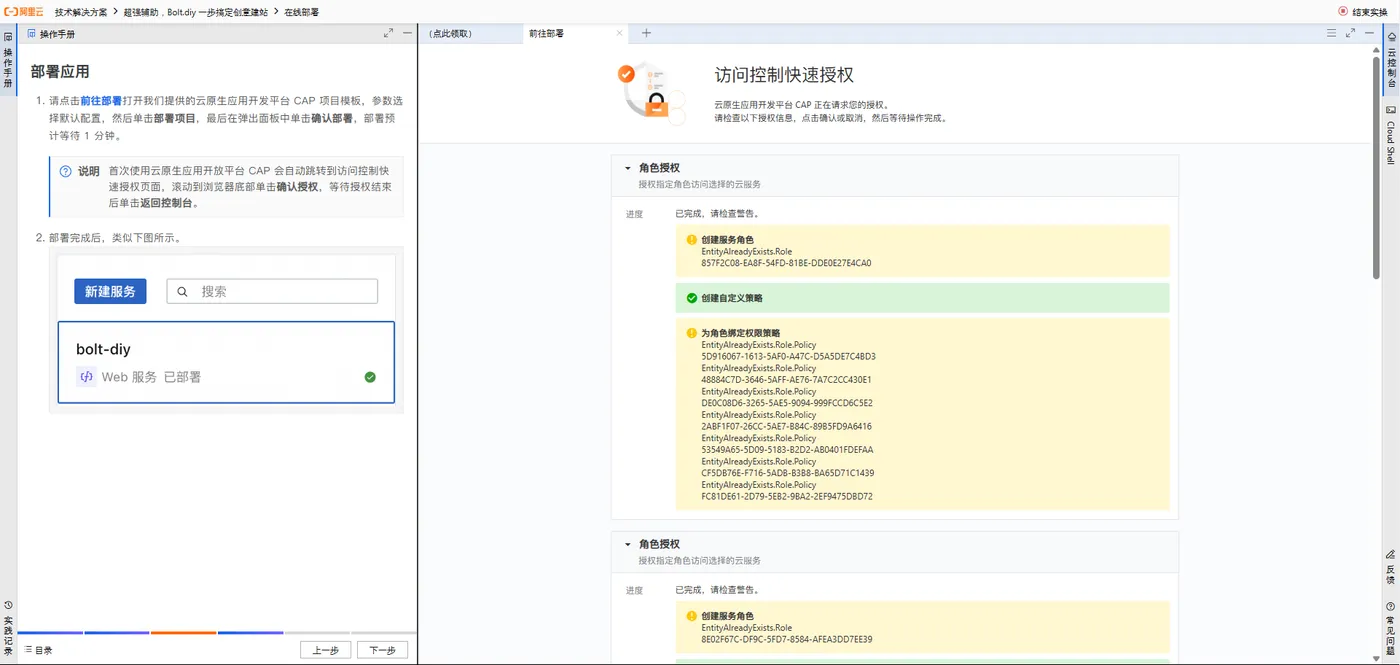Click the 前往部署 link in step 1
Screen dimensions: 1400x665
click(x=101, y=101)
